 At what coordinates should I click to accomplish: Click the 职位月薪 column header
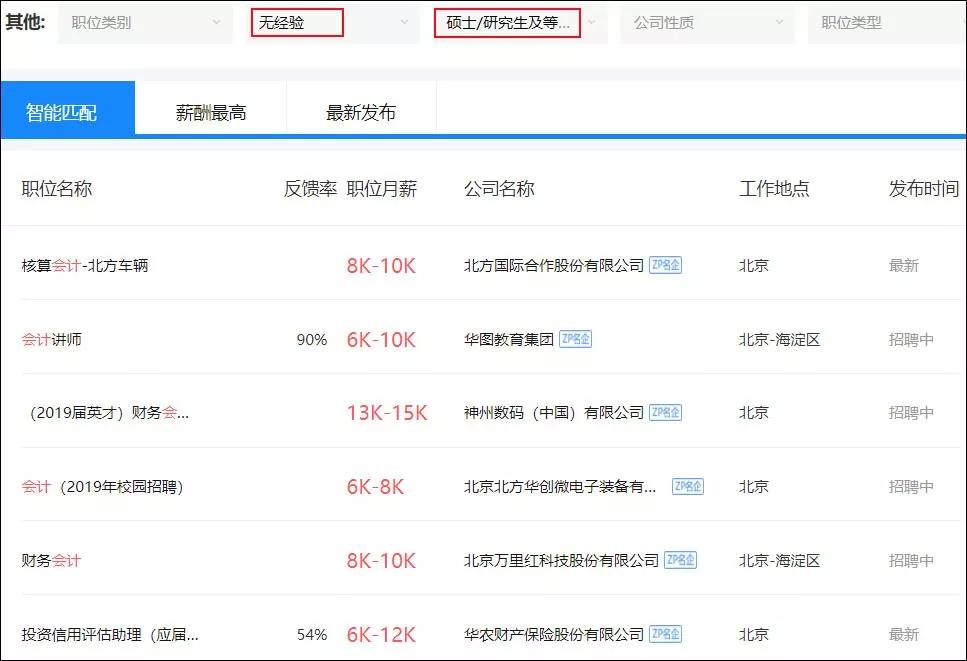382,189
